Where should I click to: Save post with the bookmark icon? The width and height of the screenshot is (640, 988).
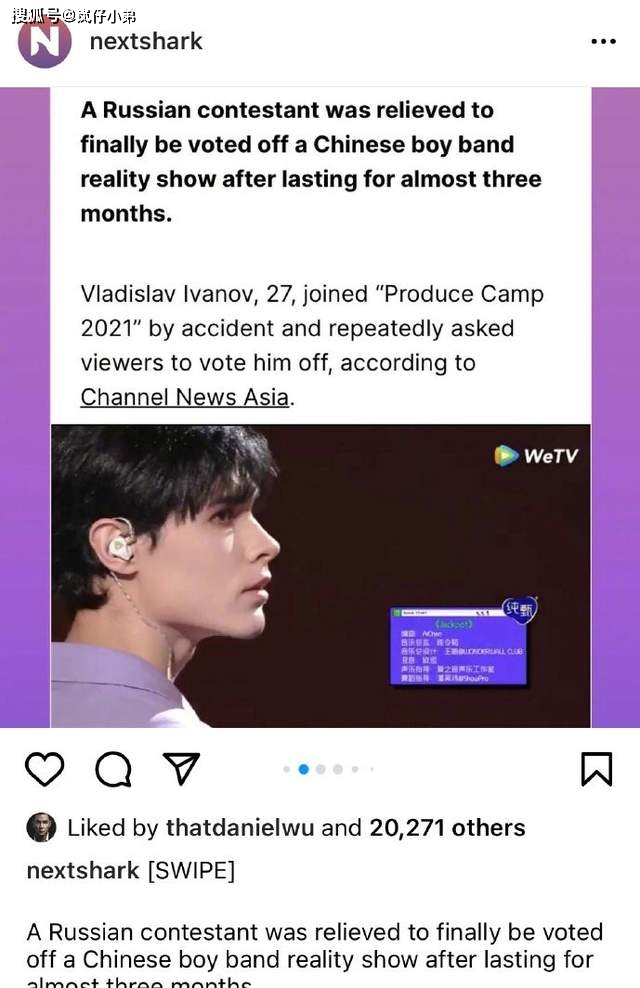click(596, 769)
